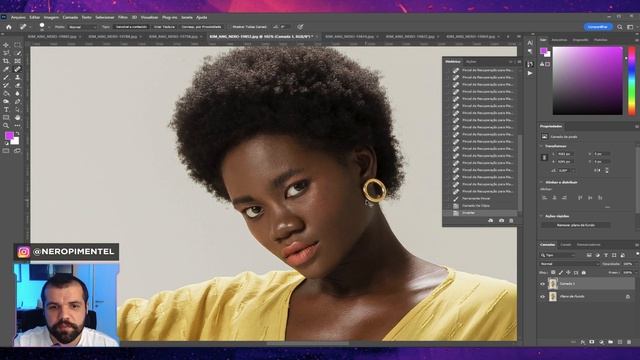Create new snapshot camera icon in History
This screenshot has height=360, width=640.
[501, 221]
